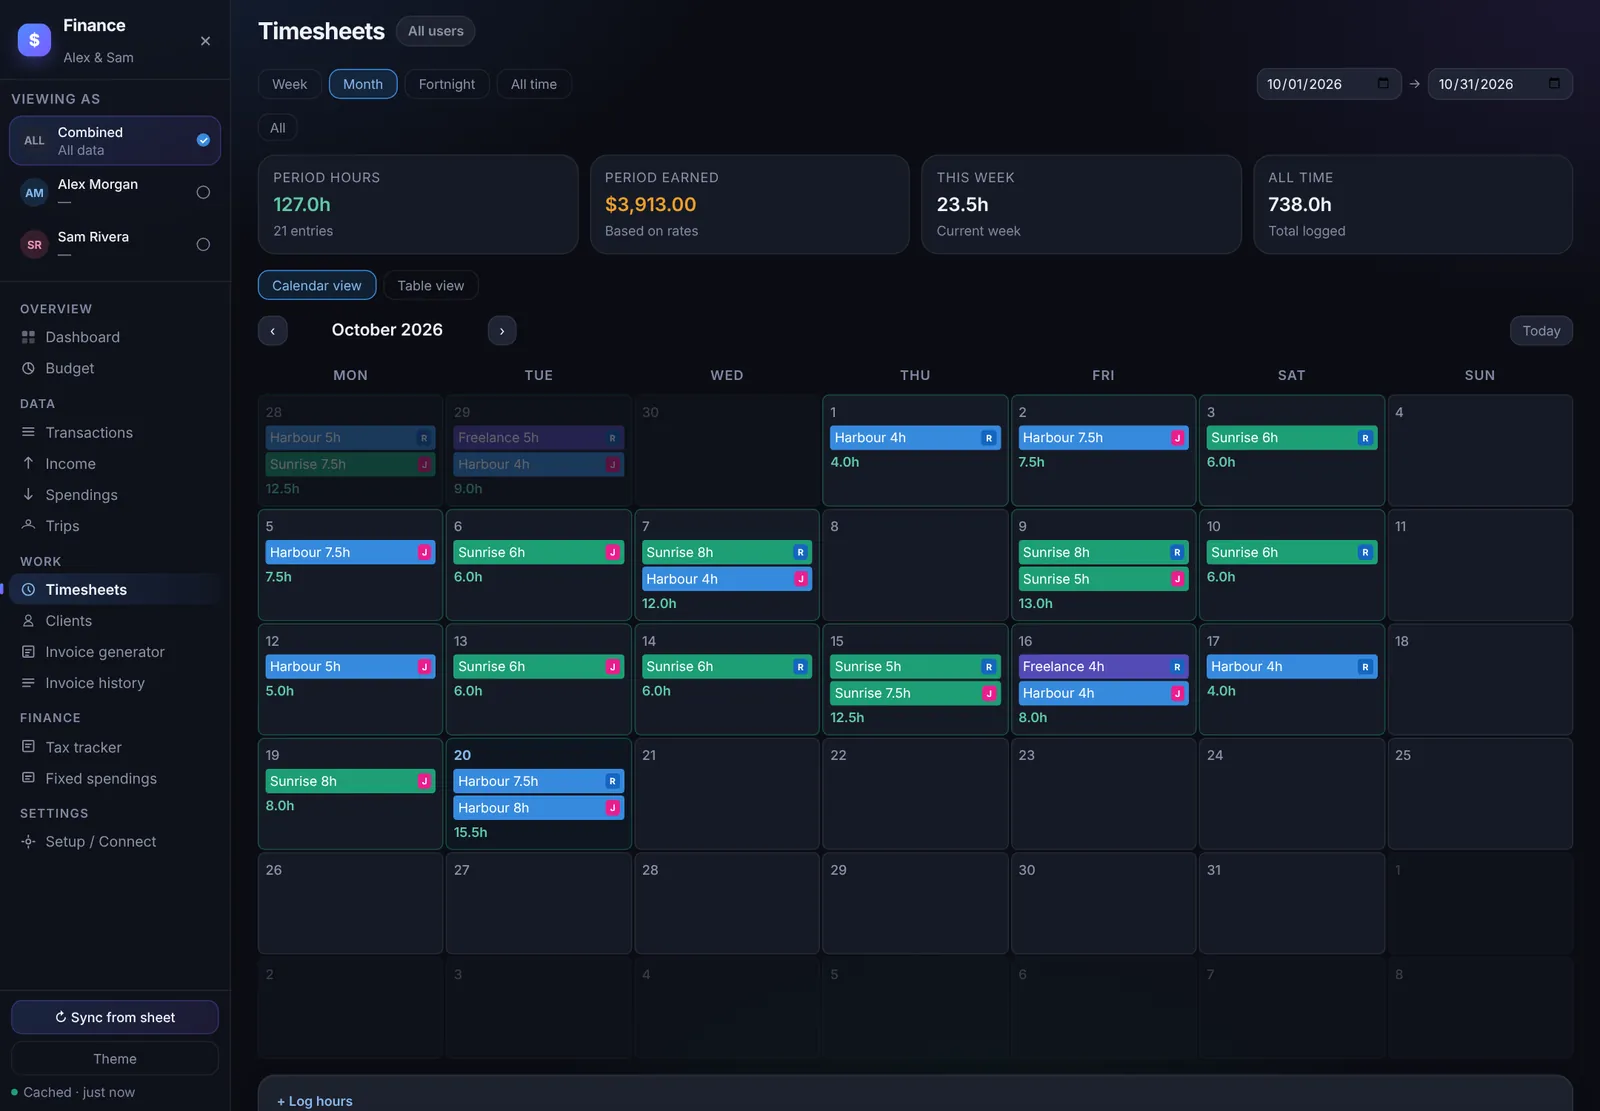
Task: Click the Transactions list icon
Action: tap(28, 432)
